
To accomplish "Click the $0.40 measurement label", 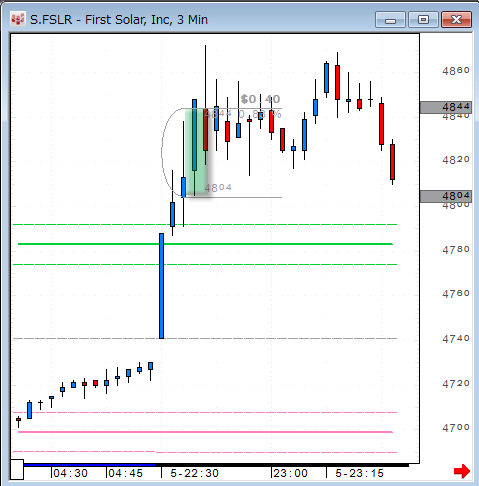I will 260,99.
